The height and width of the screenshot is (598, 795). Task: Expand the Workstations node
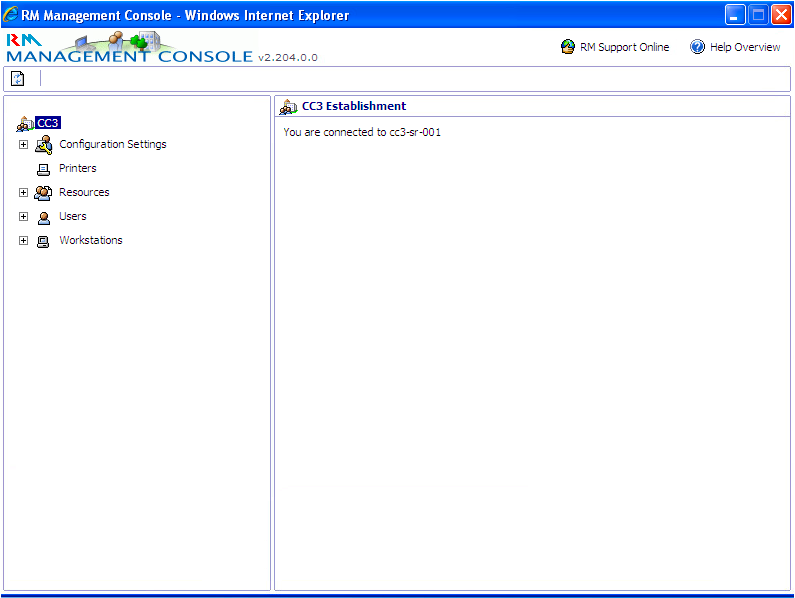(23, 240)
